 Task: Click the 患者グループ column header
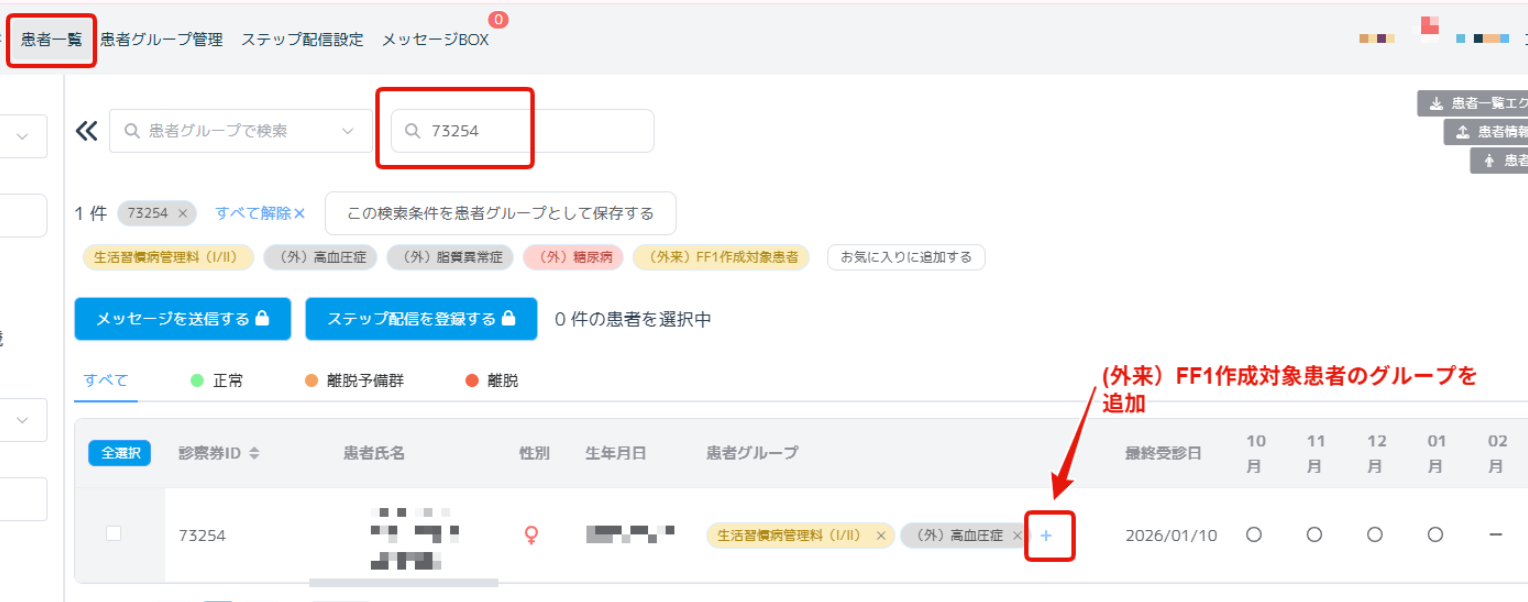tap(752, 453)
